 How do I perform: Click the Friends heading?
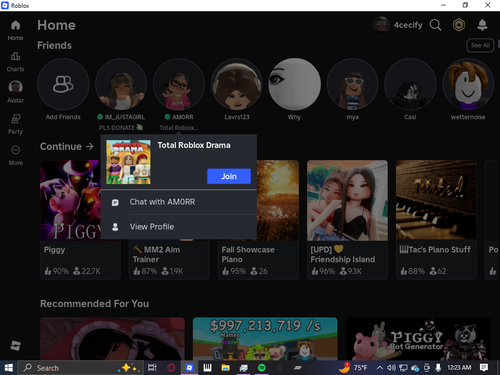[x=54, y=45]
